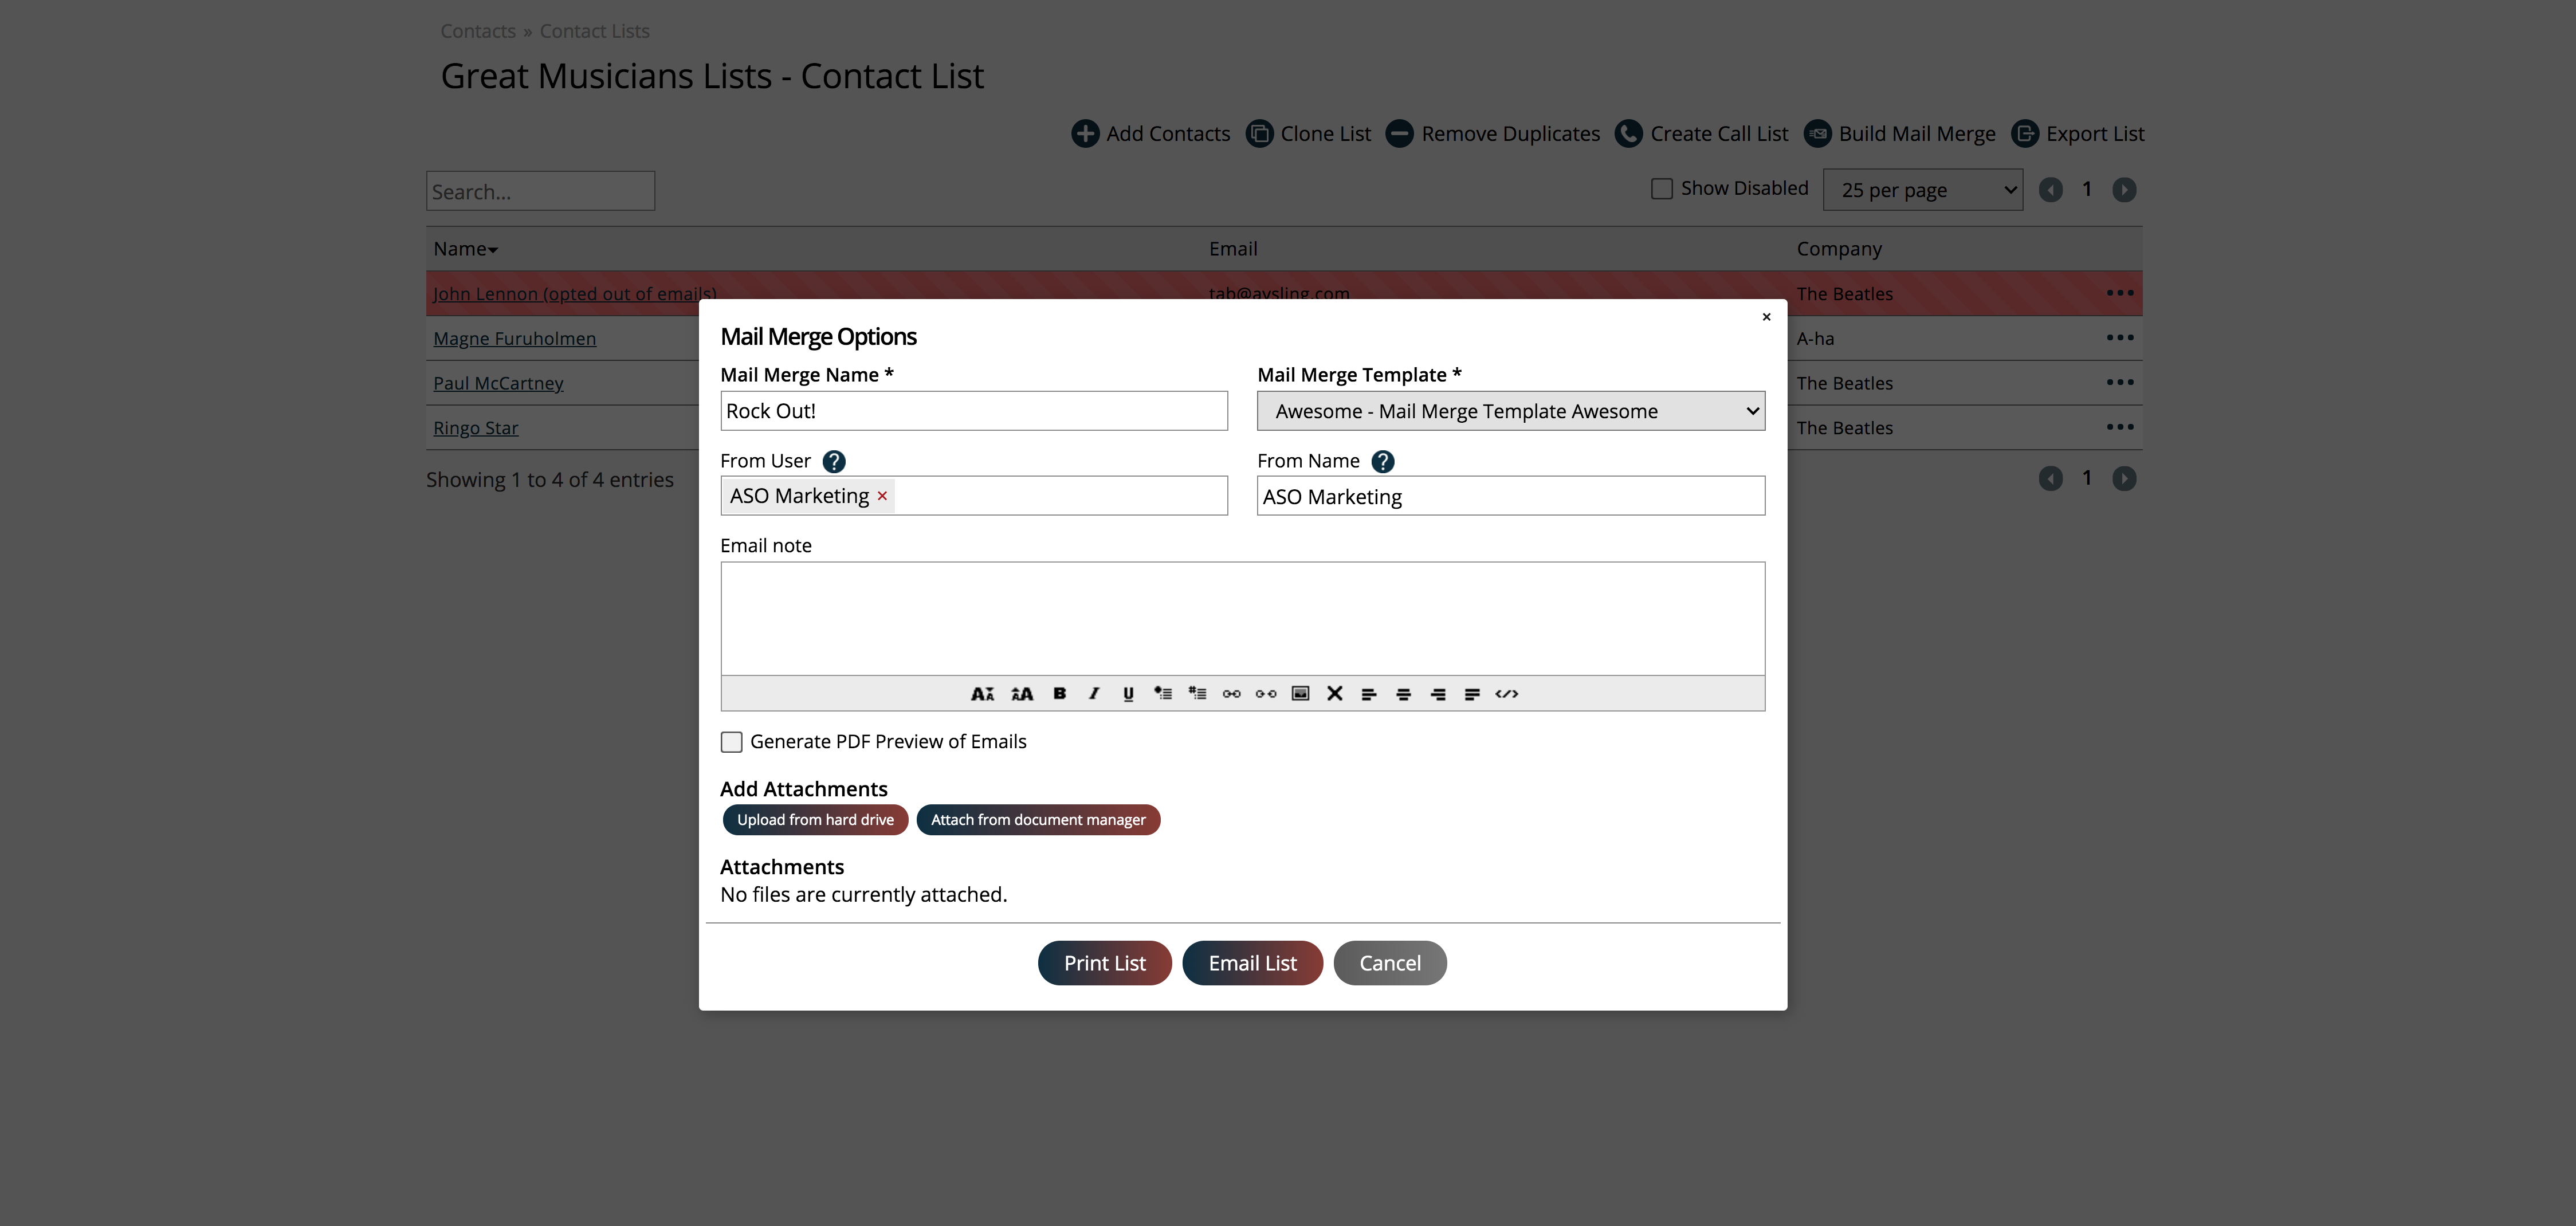This screenshot has height=1226, width=2576.
Task: Click the Email List button
Action: 1252,962
